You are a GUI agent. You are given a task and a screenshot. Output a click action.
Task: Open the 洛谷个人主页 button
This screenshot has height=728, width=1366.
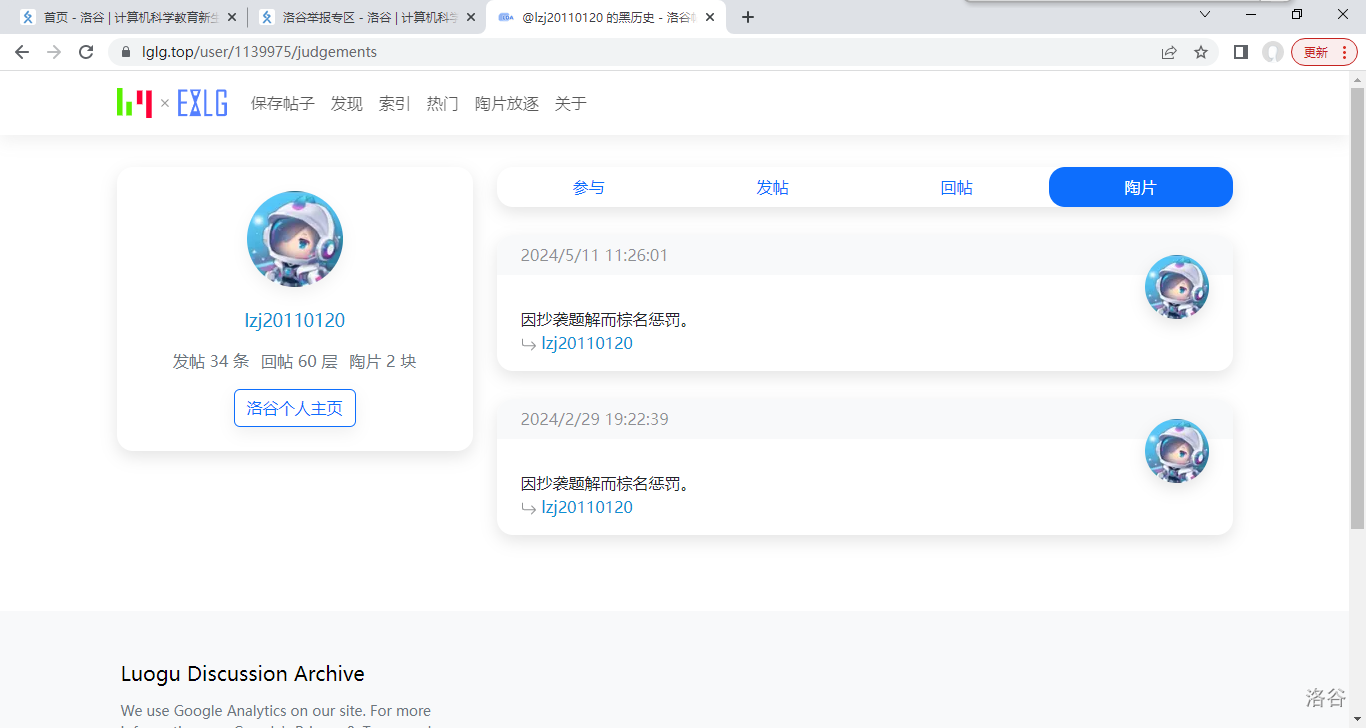tap(295, 408)
